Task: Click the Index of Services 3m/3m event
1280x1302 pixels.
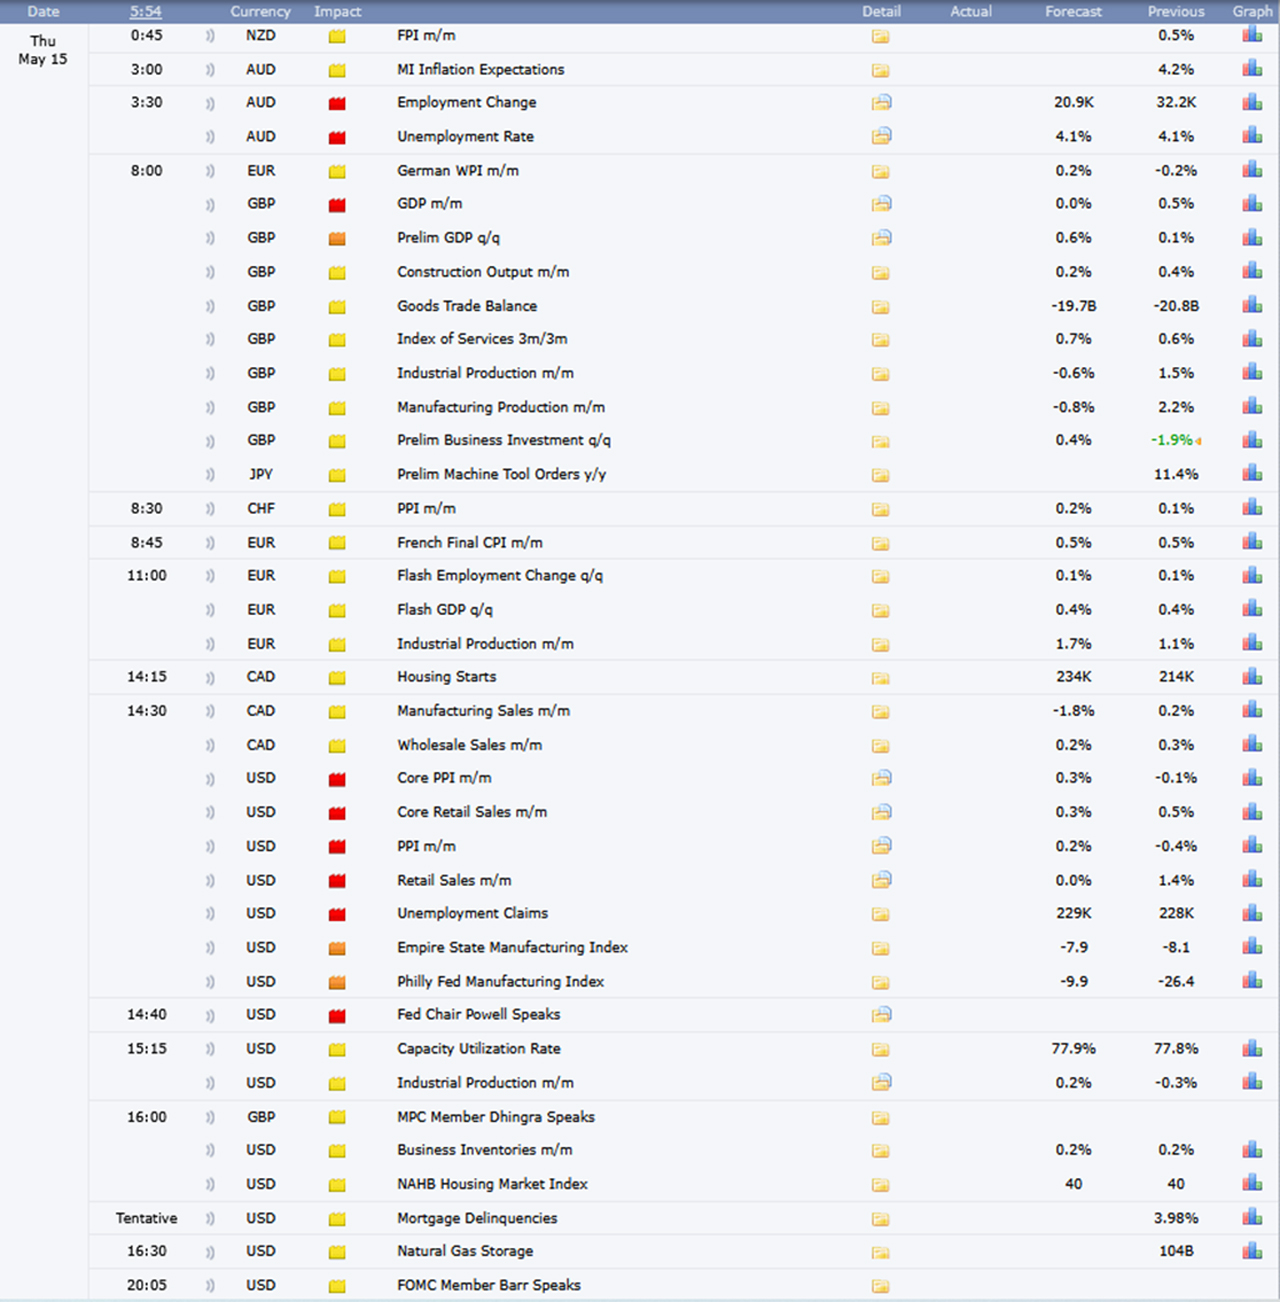Action: [x=482, y=339]
